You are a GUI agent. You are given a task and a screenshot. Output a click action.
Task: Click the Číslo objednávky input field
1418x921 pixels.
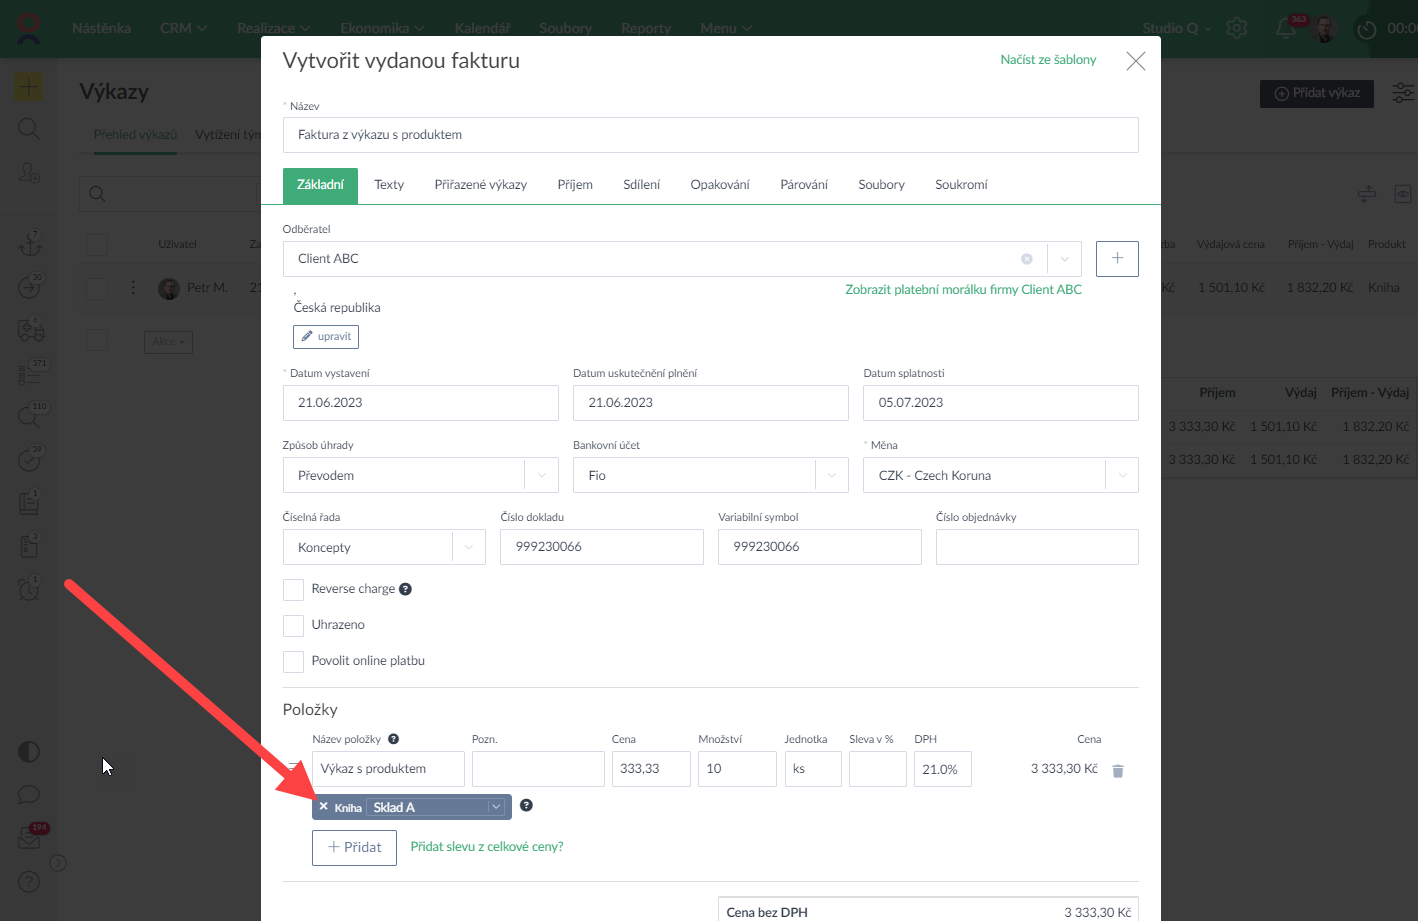tap(1036, 547)
